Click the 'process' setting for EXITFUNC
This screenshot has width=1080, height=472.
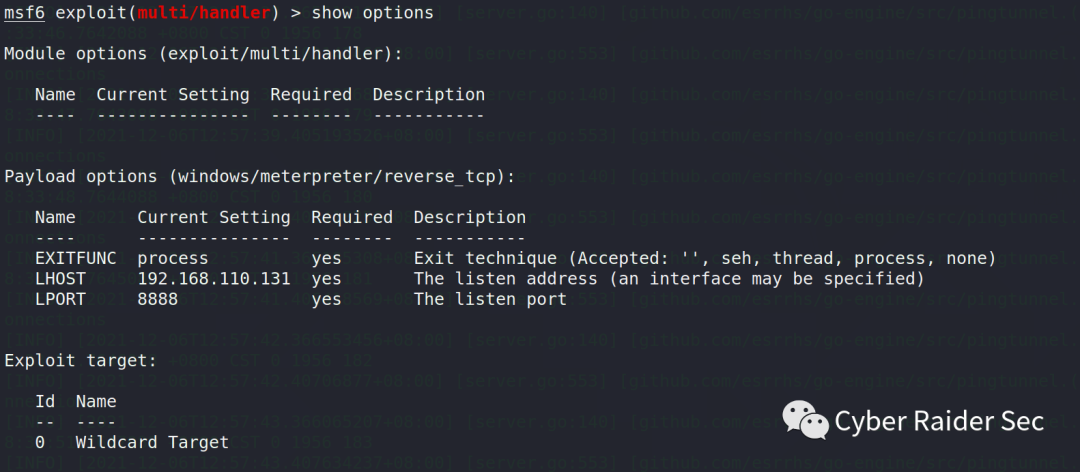[173, 259]
